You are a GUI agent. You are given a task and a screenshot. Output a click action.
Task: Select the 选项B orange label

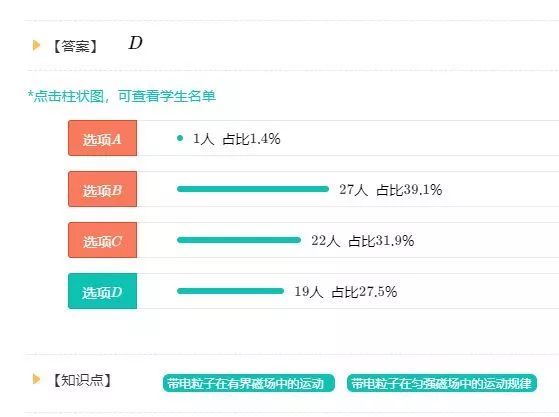(x=102, y=189)
